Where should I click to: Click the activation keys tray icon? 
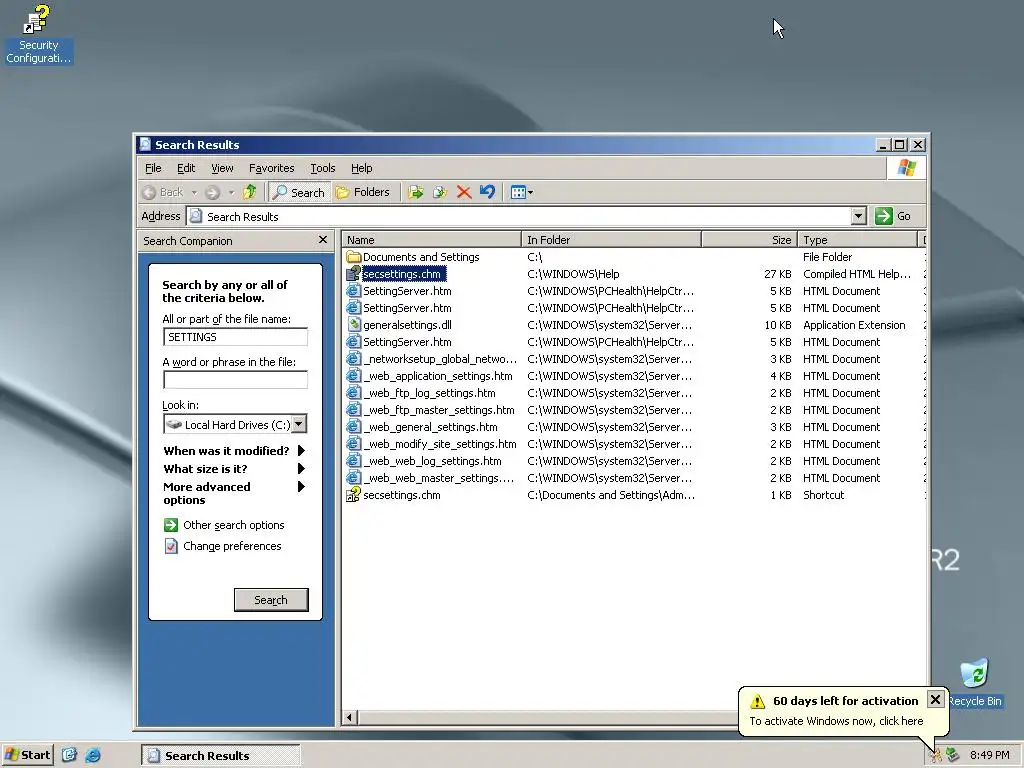tap(936, 756)
